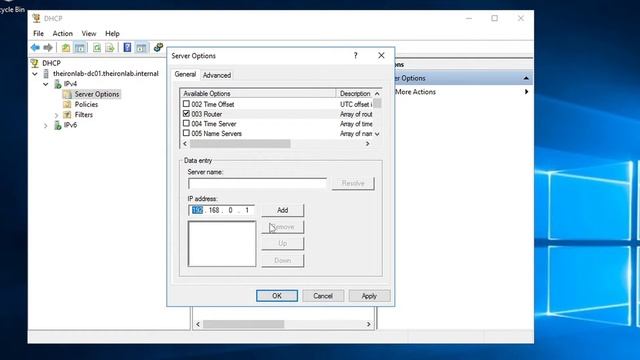
Task: Click the Filters folder icon
Action: tap(67, 115)
